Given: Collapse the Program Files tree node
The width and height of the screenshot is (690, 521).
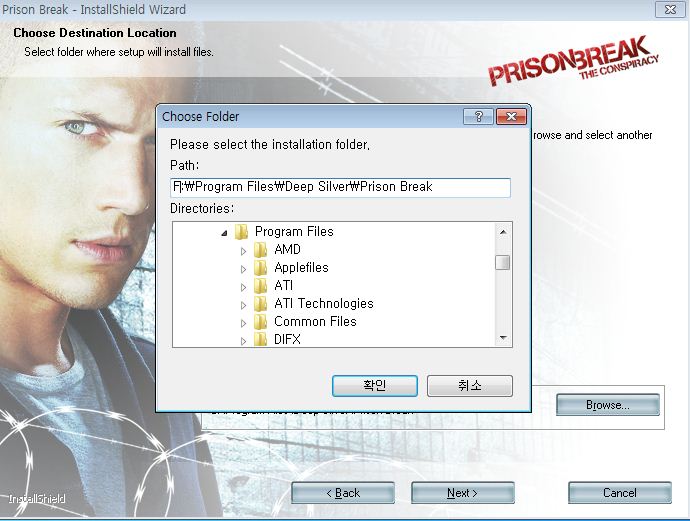Looking at the screenshot, I should point(224,233).
